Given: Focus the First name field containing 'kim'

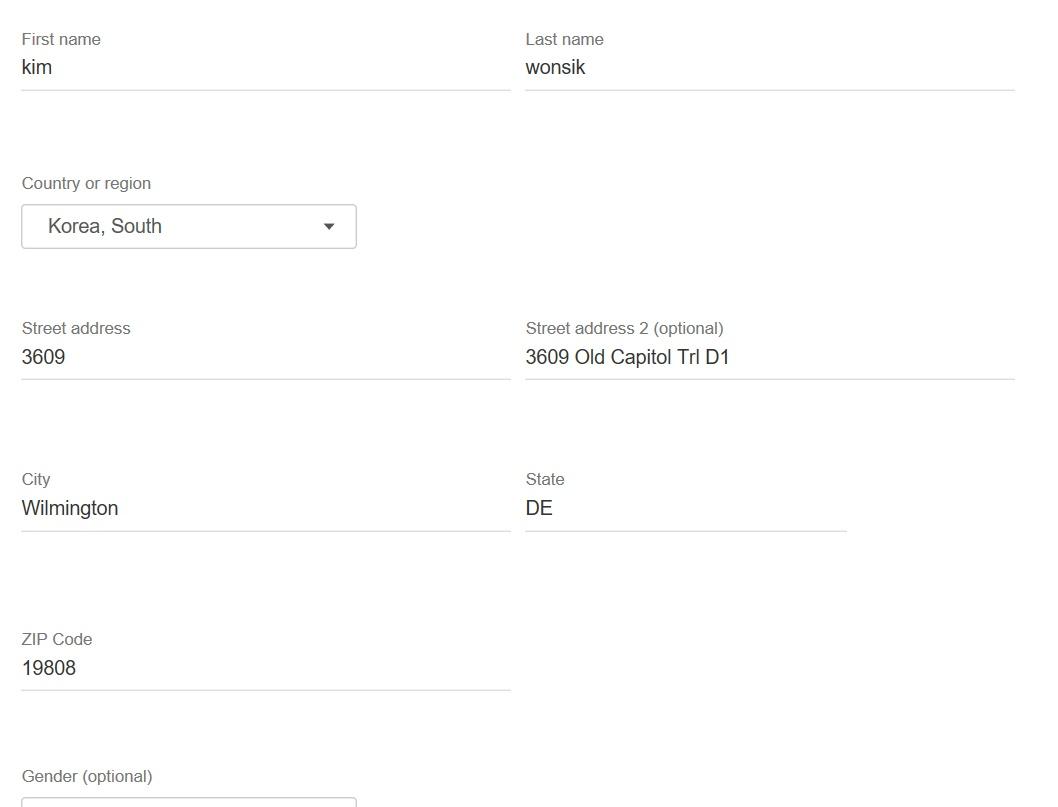Looking at the screenshot, I should point(265,68).
